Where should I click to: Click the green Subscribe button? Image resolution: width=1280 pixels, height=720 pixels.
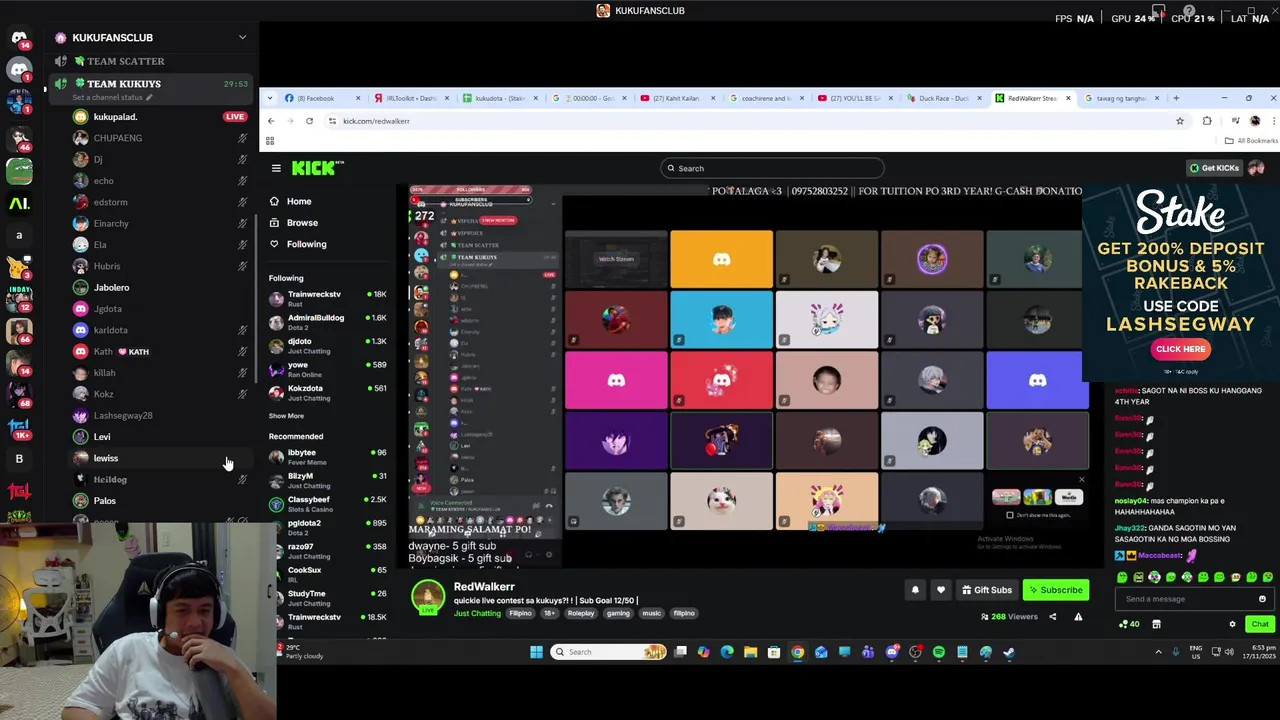click(1056, 590)
